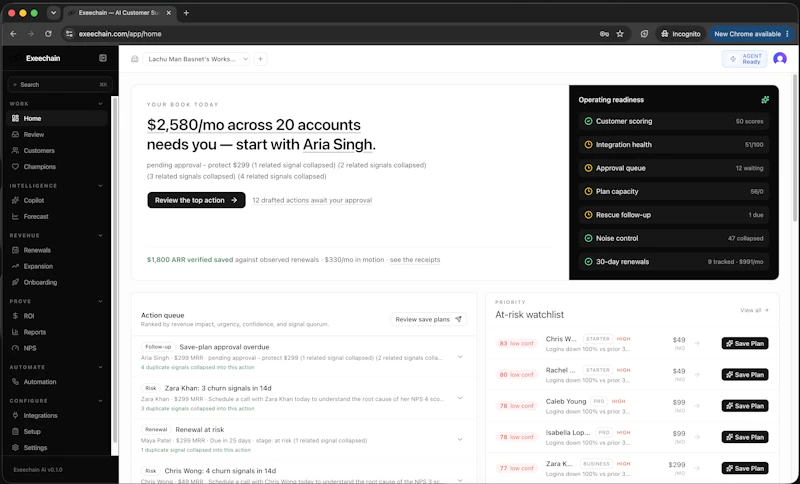Go to Customers page
The height and width of the screenshot is (484, 800).
[57, 150]
